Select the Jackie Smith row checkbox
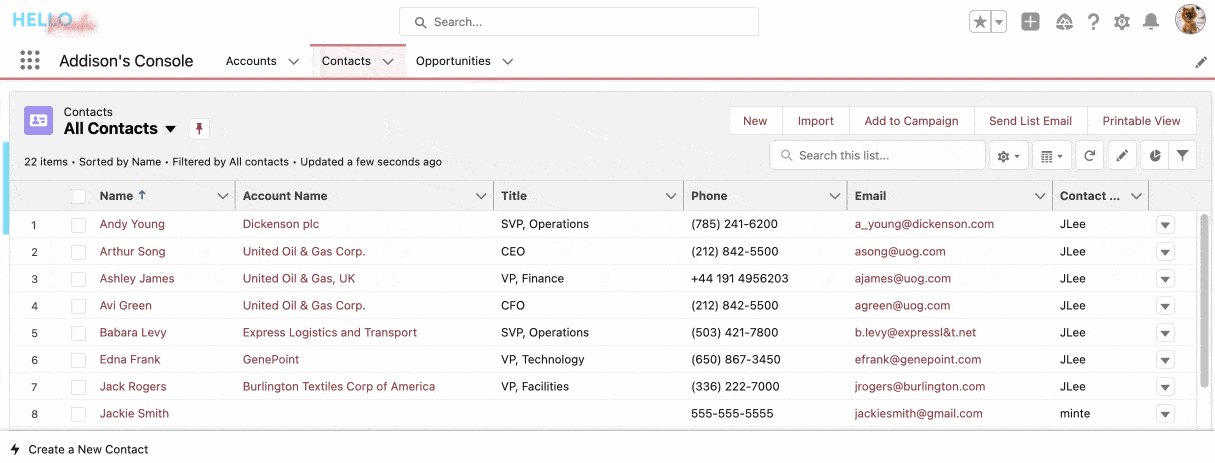The width and height of the screenshot is (1215, 463). [78, 414]
